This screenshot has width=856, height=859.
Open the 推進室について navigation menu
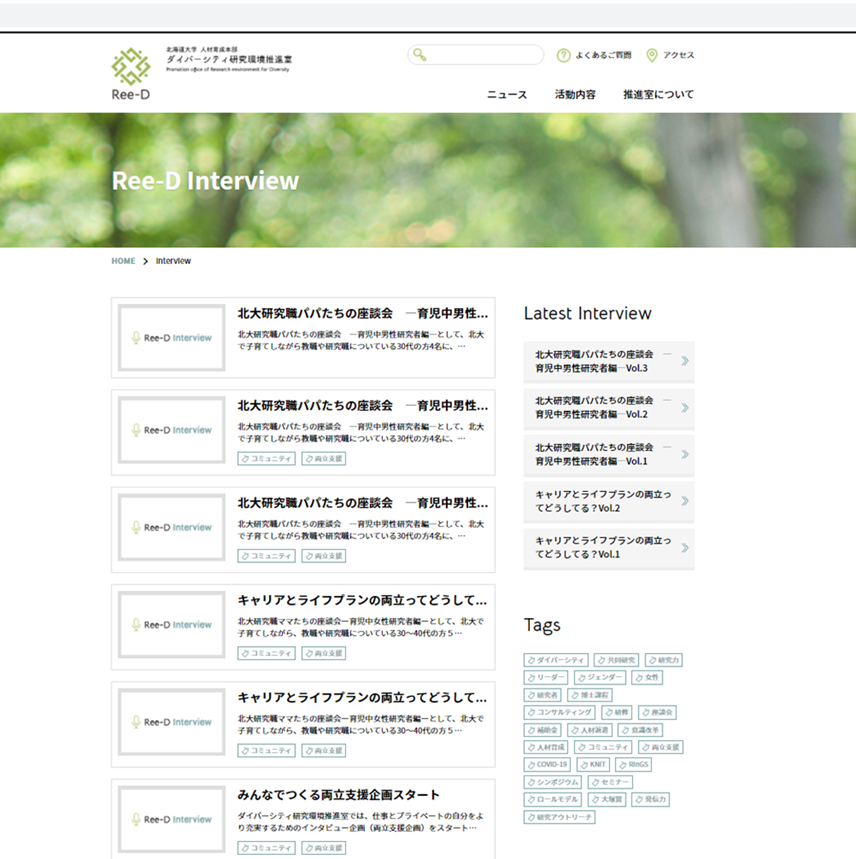coord(658,95)
